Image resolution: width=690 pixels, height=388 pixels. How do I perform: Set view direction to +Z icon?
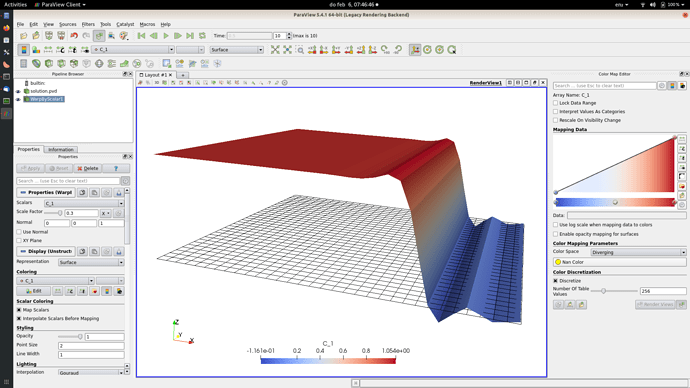pyautogui.click(x=361, y=50)
